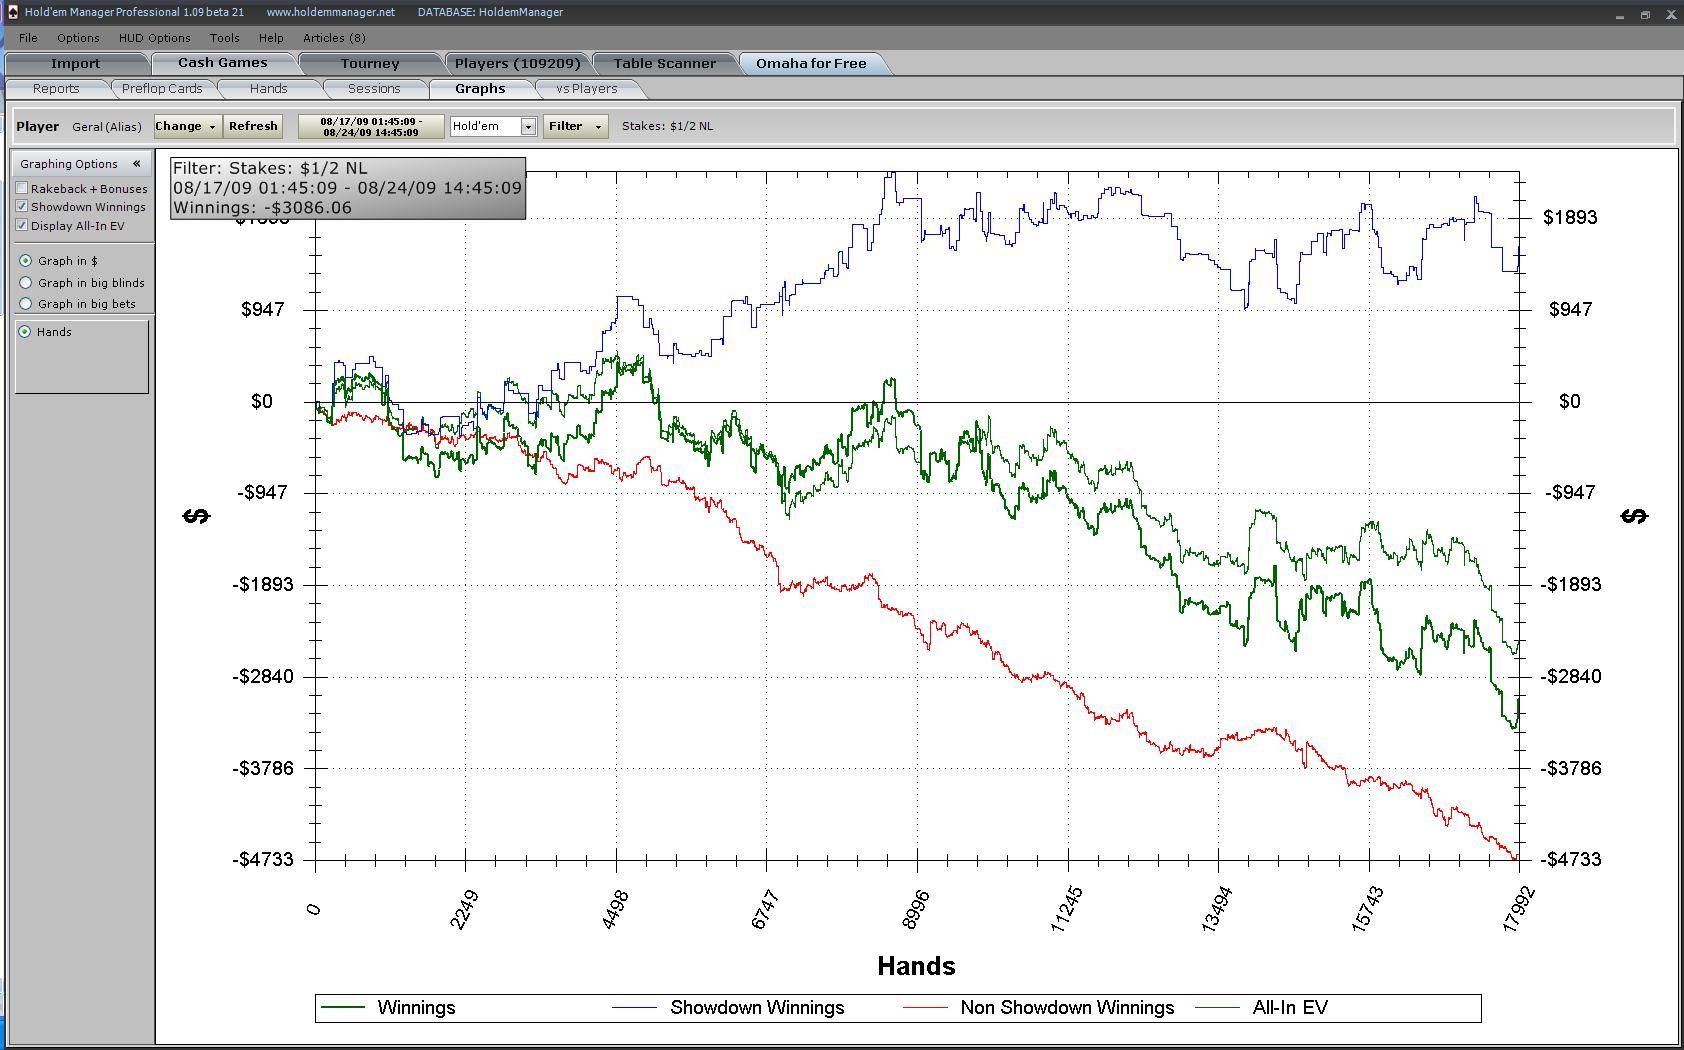Minimize the Hold'em Manager window

pyautogui.click(x=1619, y=16)
